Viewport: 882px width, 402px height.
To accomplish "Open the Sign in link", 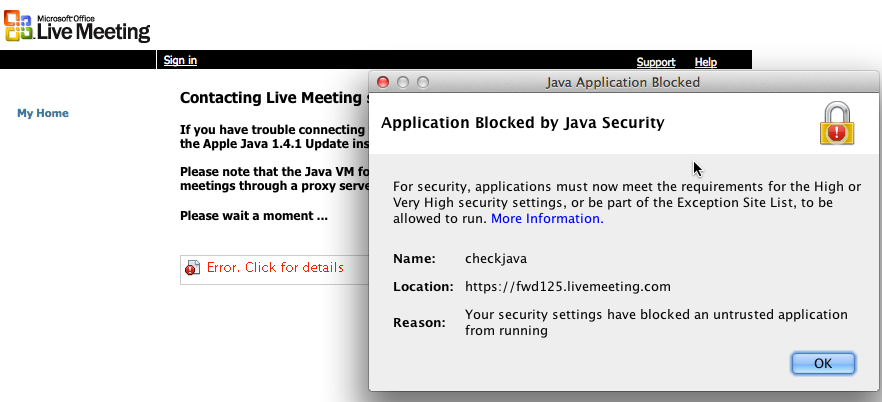I will coord(180,61).
